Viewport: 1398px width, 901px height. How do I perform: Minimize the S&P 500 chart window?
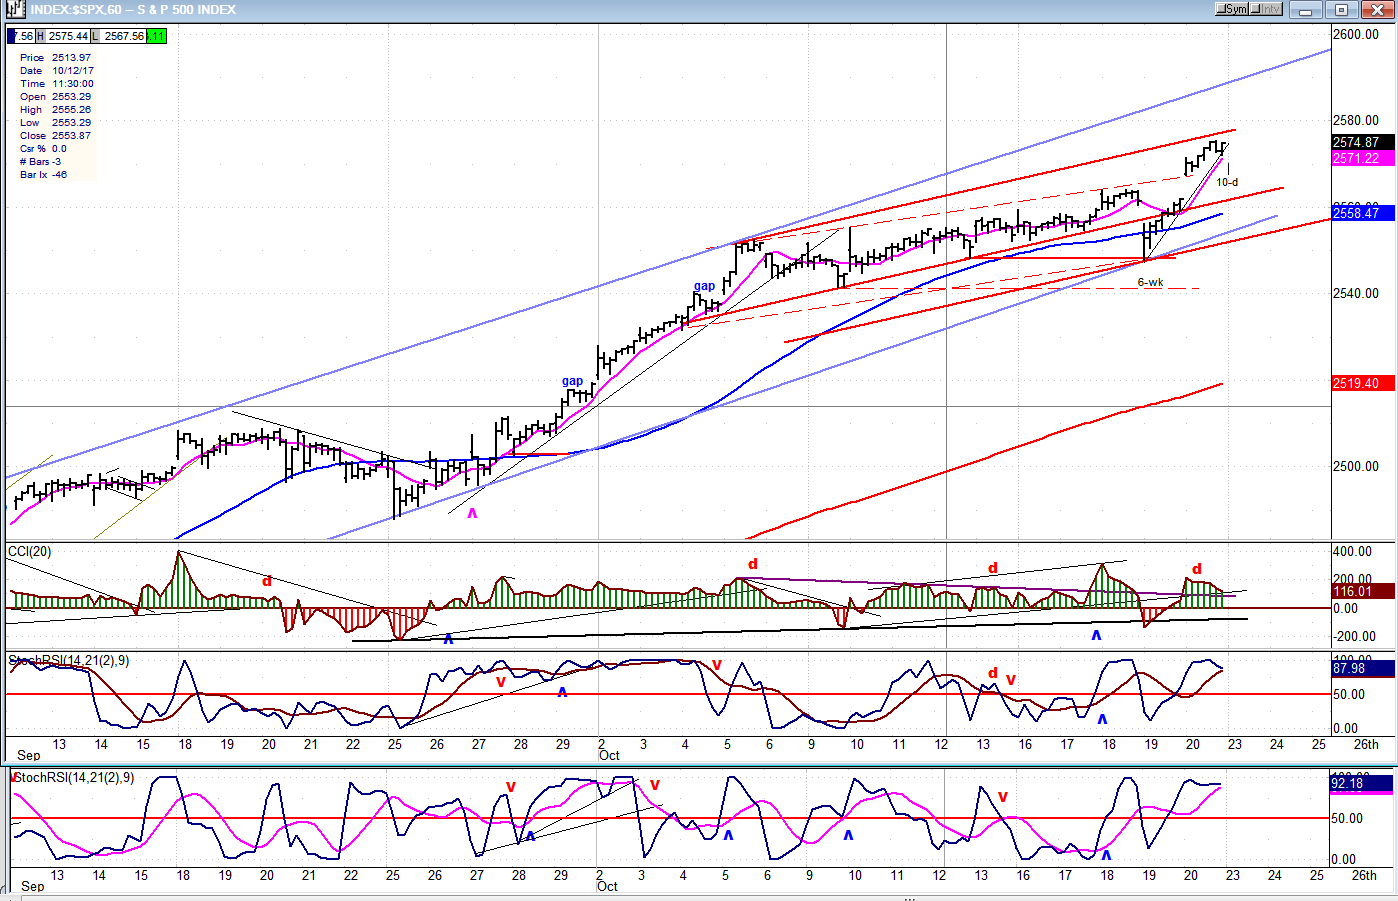click(x=1306, y=10)
